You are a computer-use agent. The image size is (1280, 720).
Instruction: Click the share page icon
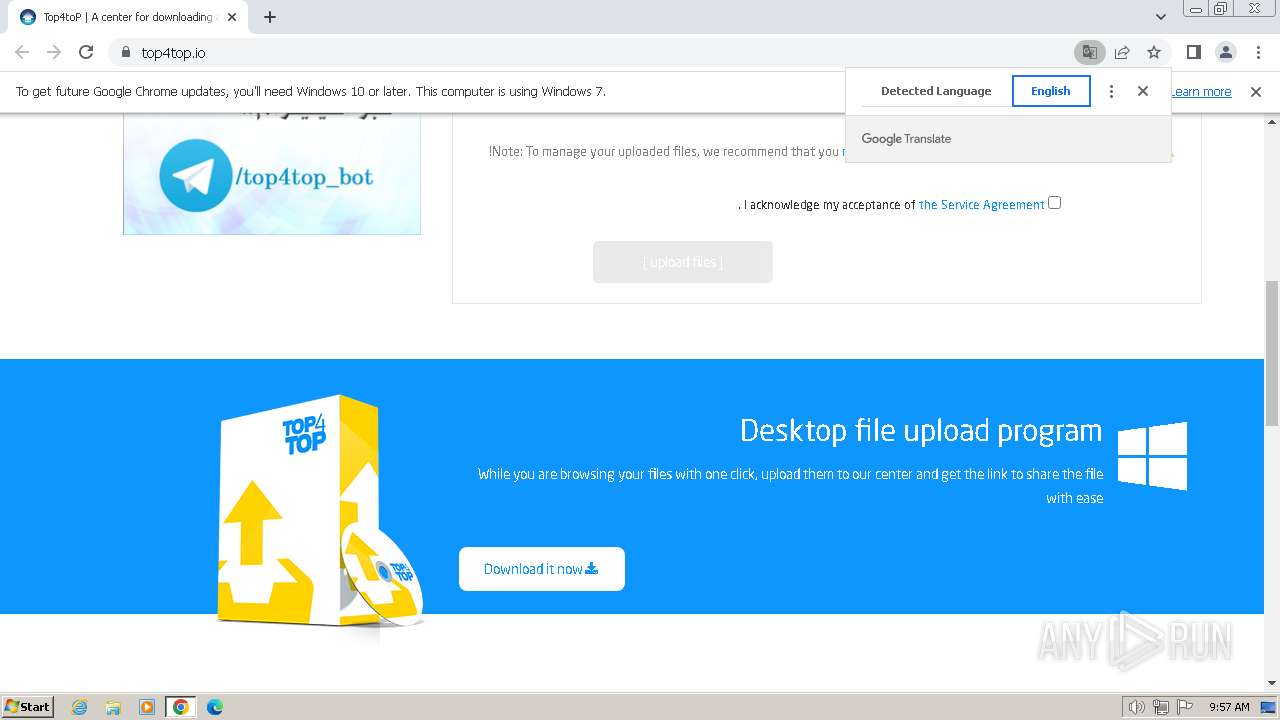1122,52
